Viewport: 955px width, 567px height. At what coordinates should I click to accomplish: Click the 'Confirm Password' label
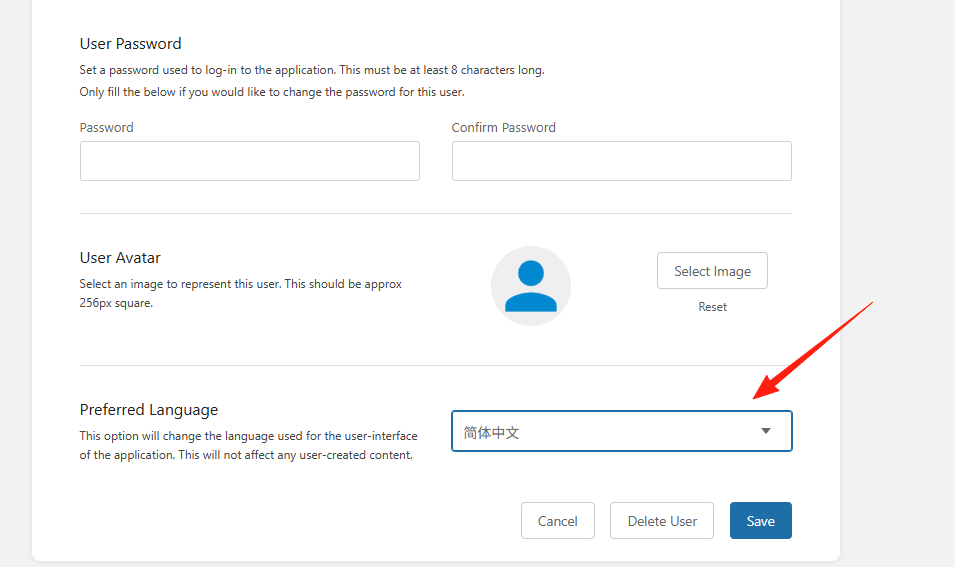tap(503, 127)
